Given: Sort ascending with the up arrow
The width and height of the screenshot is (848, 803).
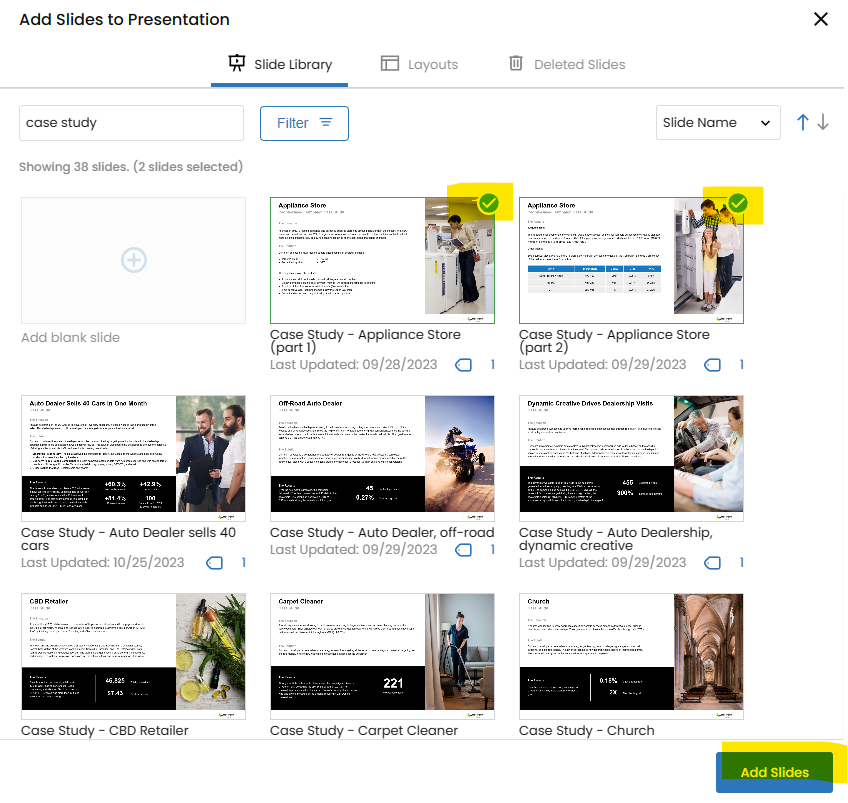Looking at the screenshot, I should point(802,122).
